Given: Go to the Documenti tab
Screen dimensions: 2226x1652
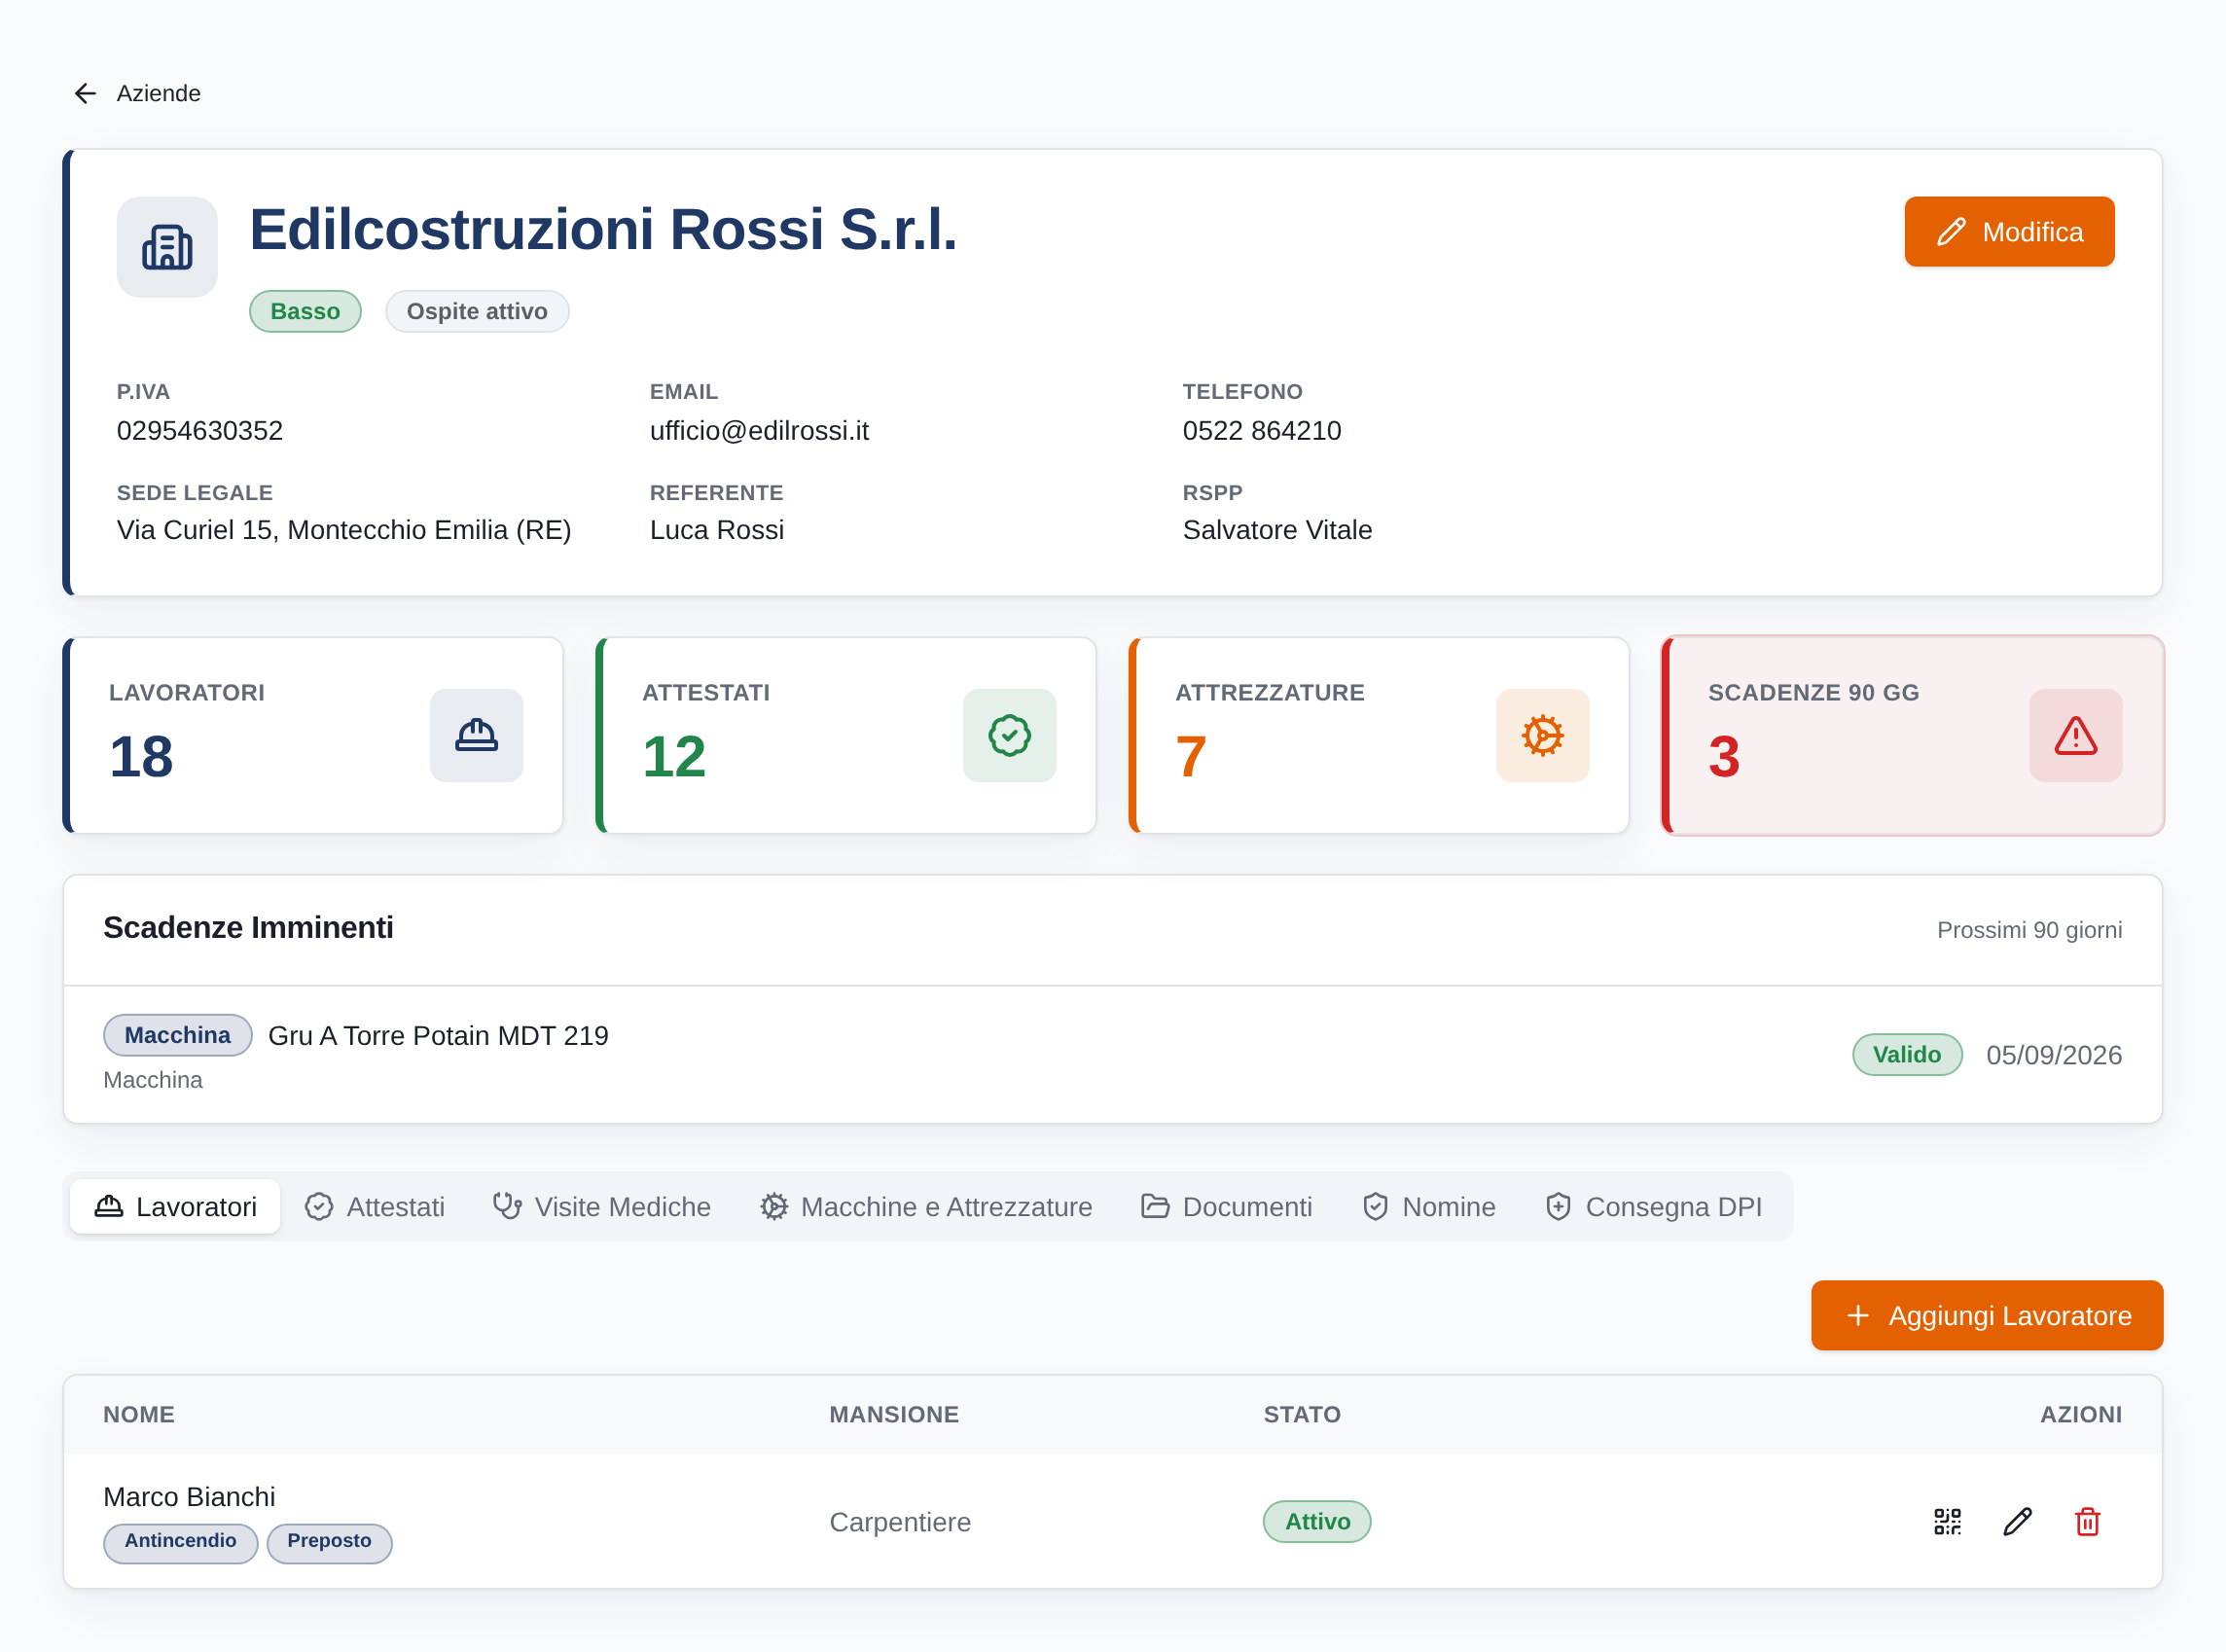Looking at the screenshot, I should (1227, 1206).
